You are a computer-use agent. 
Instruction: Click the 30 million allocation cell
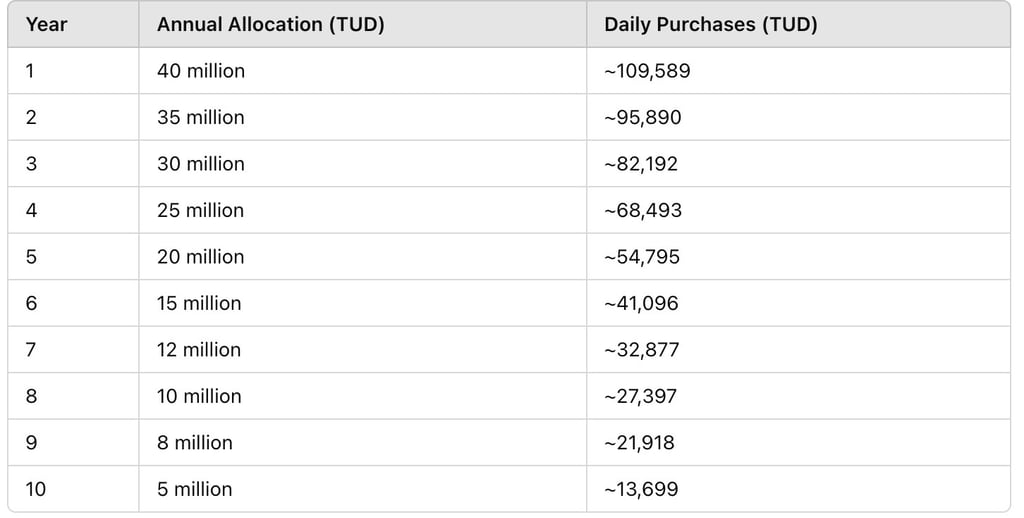(200, 164)
